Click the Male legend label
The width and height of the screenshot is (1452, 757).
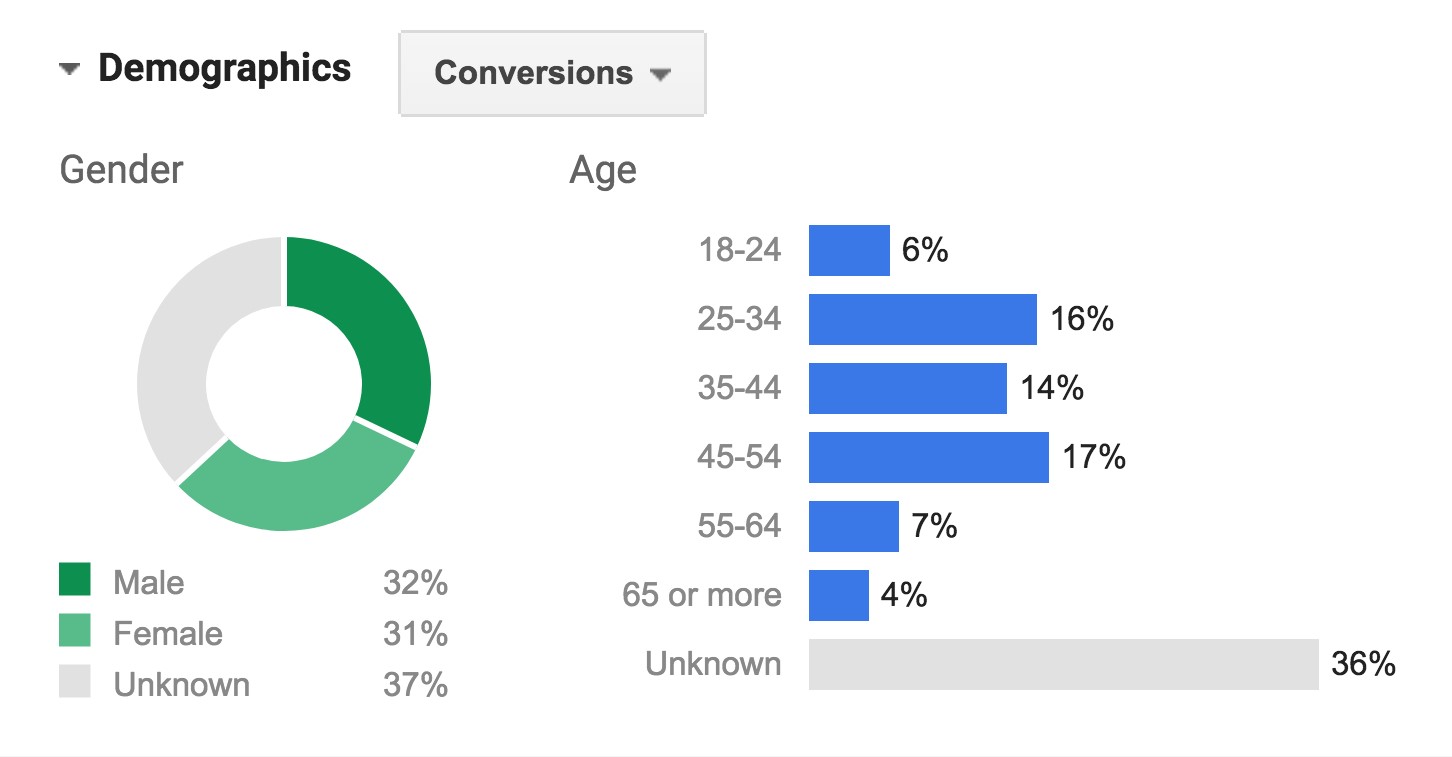[149, 582]
